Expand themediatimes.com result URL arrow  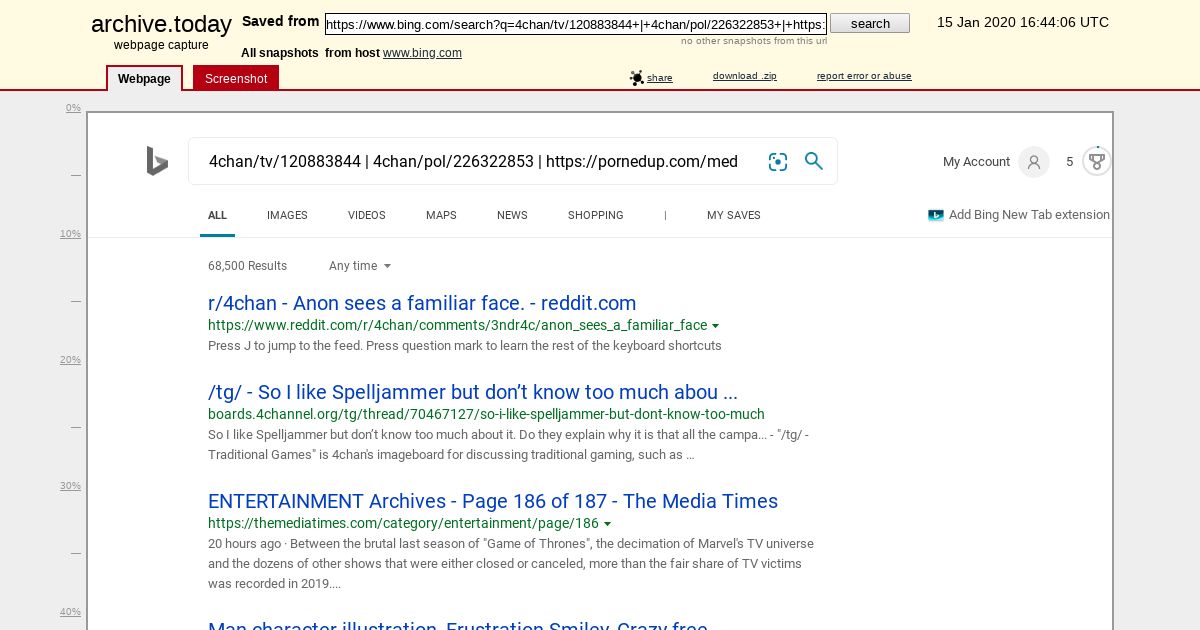pos(607,524)
